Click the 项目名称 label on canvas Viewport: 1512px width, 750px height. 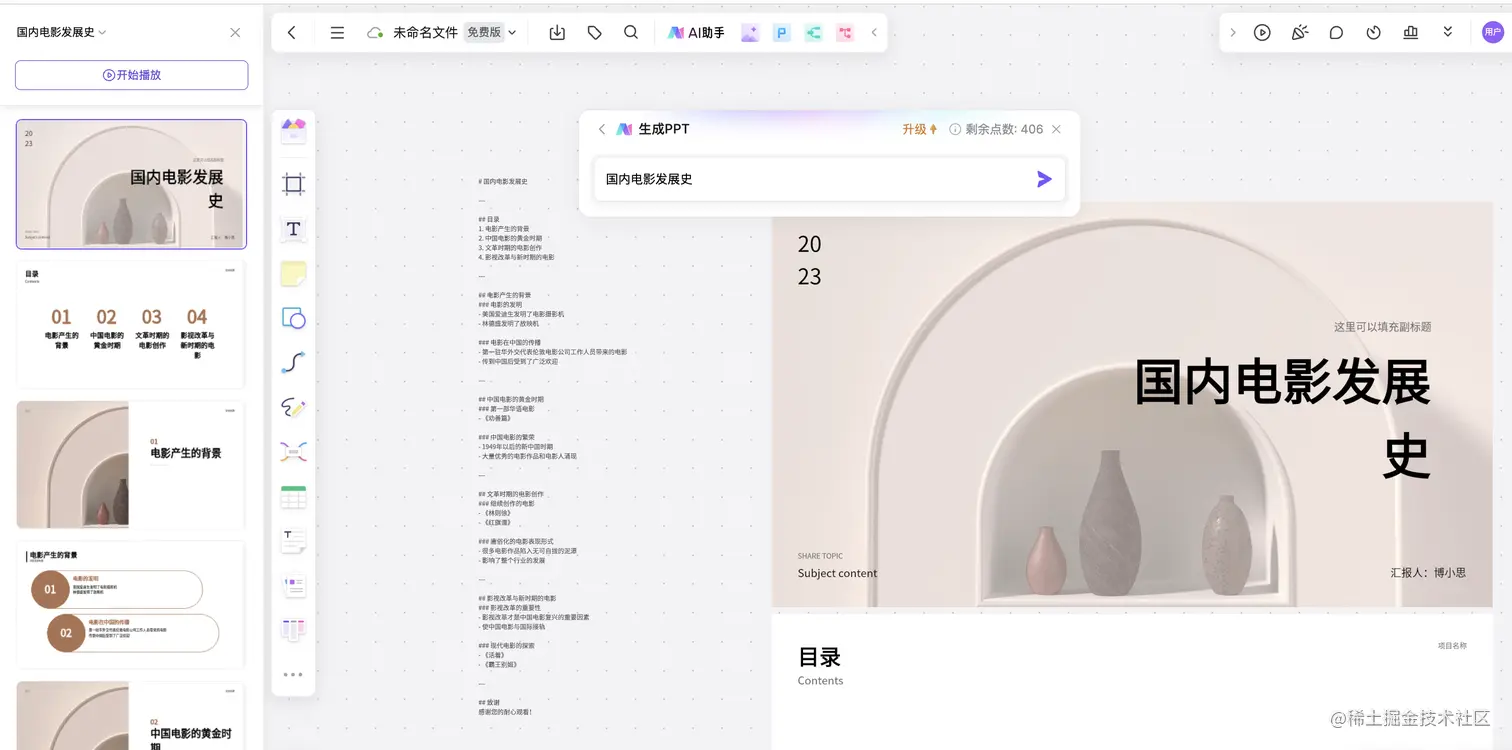pyautogui.click(x=1452, y=646)
